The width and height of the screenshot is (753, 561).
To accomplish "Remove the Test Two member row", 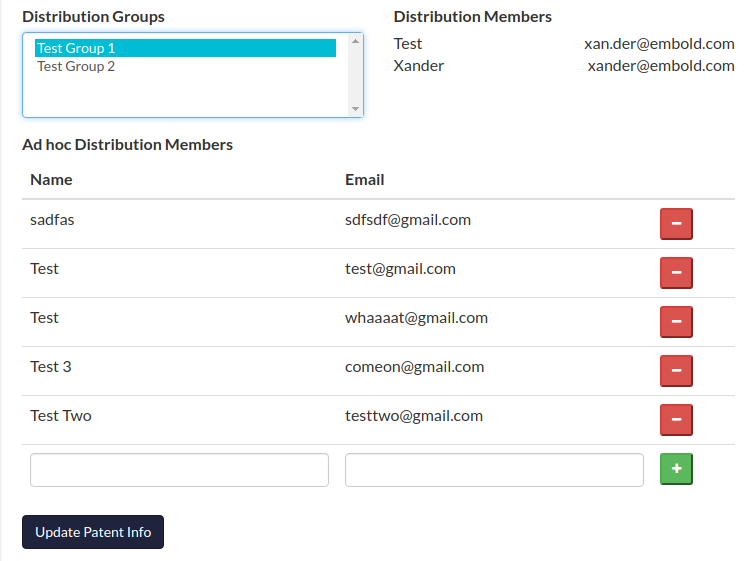I will pyautogui.click(x=676, y=420).
